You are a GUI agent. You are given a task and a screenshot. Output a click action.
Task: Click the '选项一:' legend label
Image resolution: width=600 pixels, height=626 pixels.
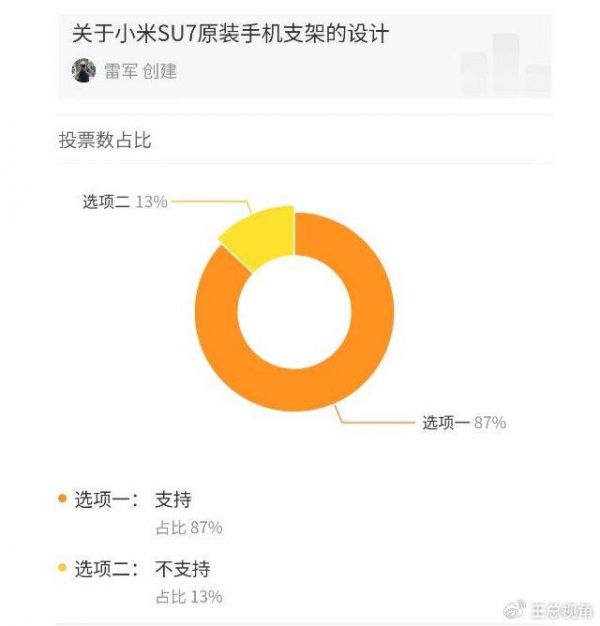[108, 498]
